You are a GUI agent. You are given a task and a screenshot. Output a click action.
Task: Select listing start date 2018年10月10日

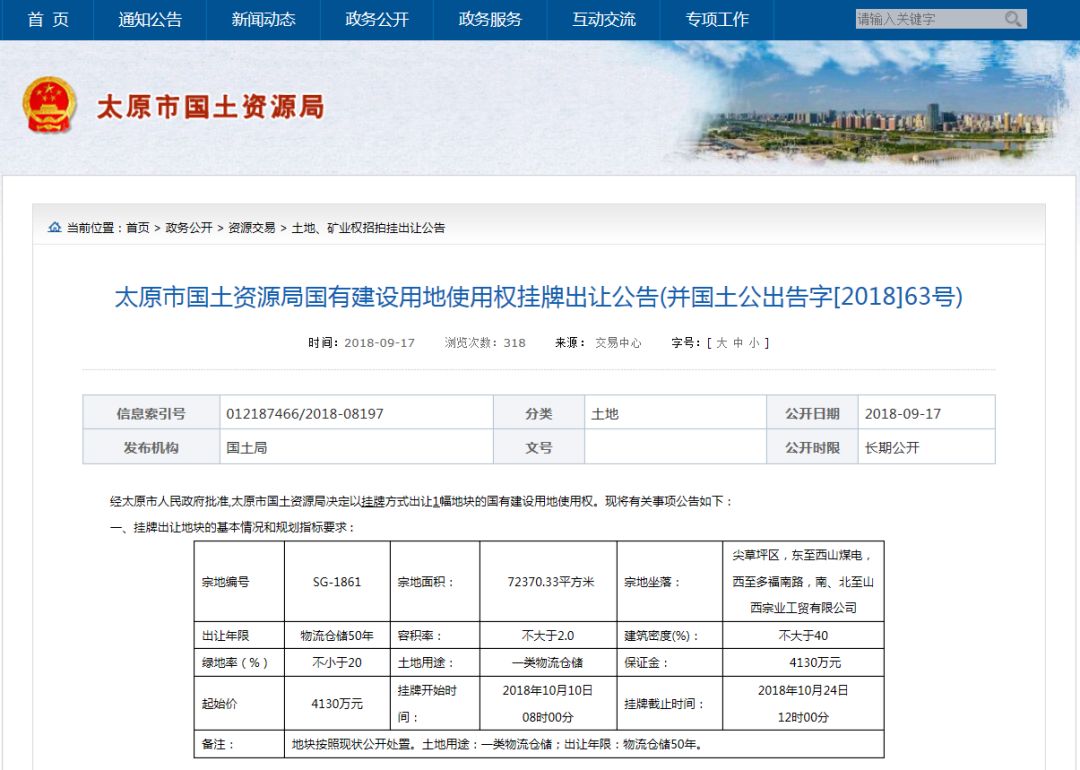tap(548, 690)
